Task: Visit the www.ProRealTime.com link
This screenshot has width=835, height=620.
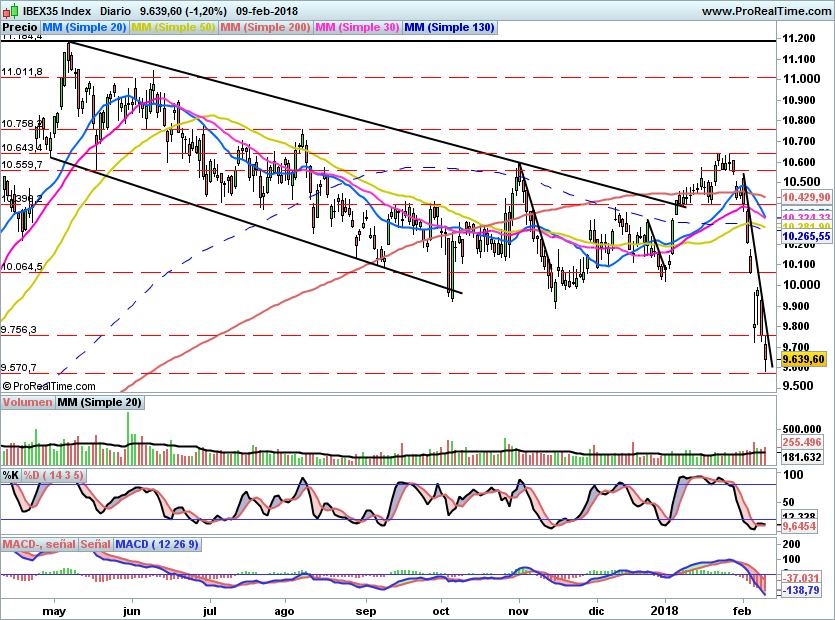Action: pyautogui.click(x=765, y=10)
